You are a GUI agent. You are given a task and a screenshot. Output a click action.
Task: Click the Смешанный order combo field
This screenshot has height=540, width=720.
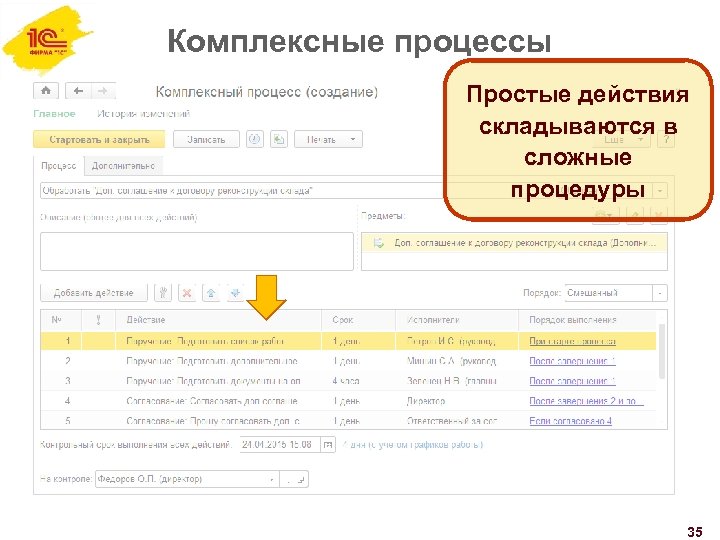608,293
